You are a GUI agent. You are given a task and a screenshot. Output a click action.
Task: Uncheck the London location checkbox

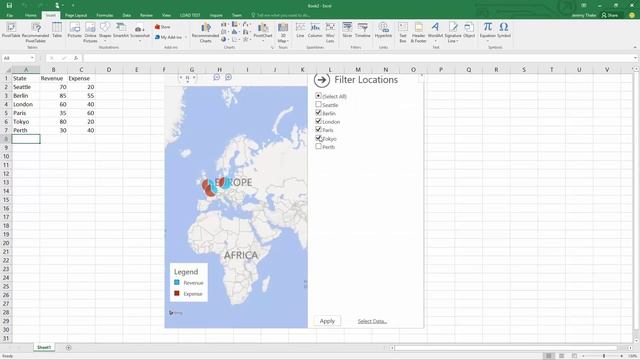click(x=318, y=121)
